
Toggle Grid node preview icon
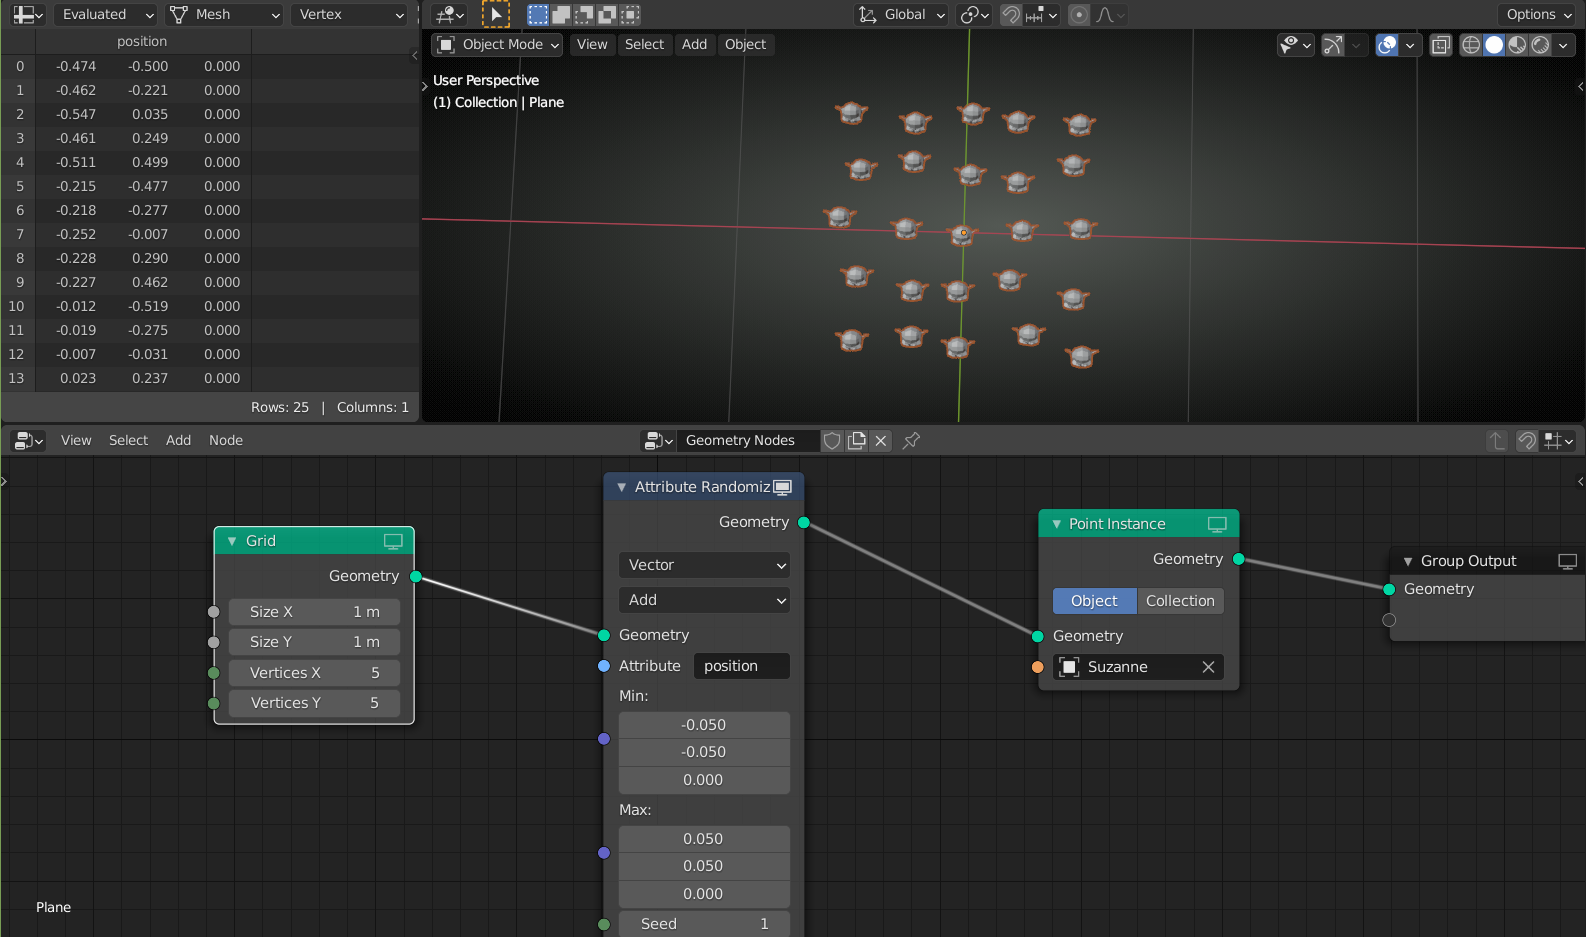394,541
